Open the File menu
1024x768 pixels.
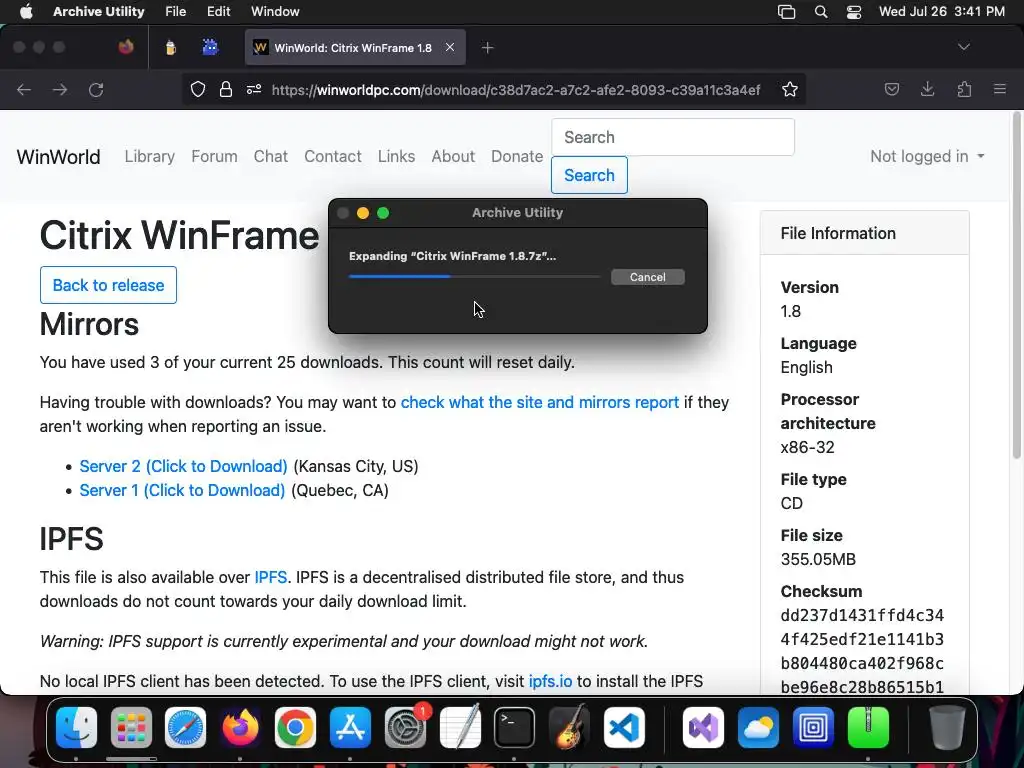(x=176, y=12)
